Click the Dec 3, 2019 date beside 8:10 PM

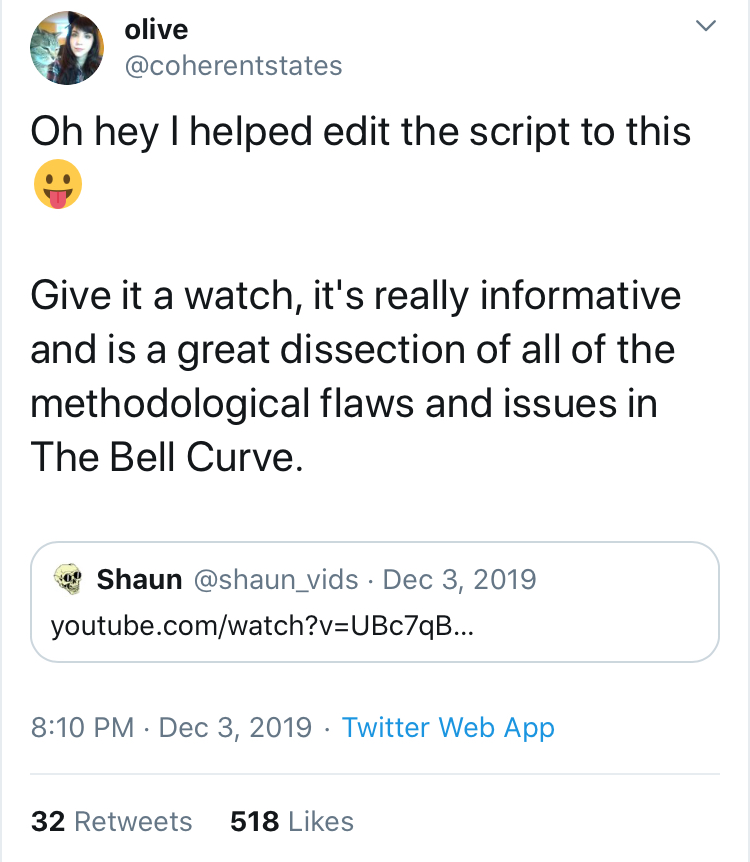[x=235, y=727]
